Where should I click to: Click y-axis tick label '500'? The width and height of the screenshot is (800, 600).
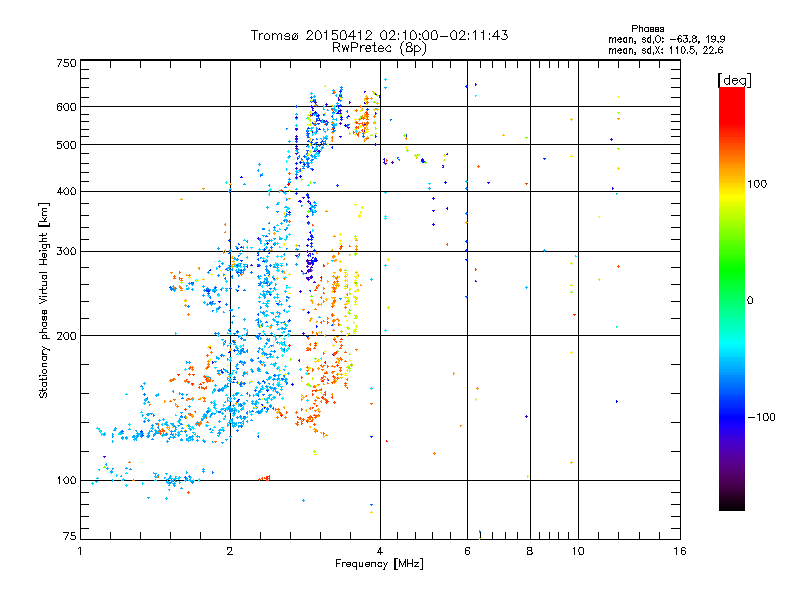click(66, 145)
